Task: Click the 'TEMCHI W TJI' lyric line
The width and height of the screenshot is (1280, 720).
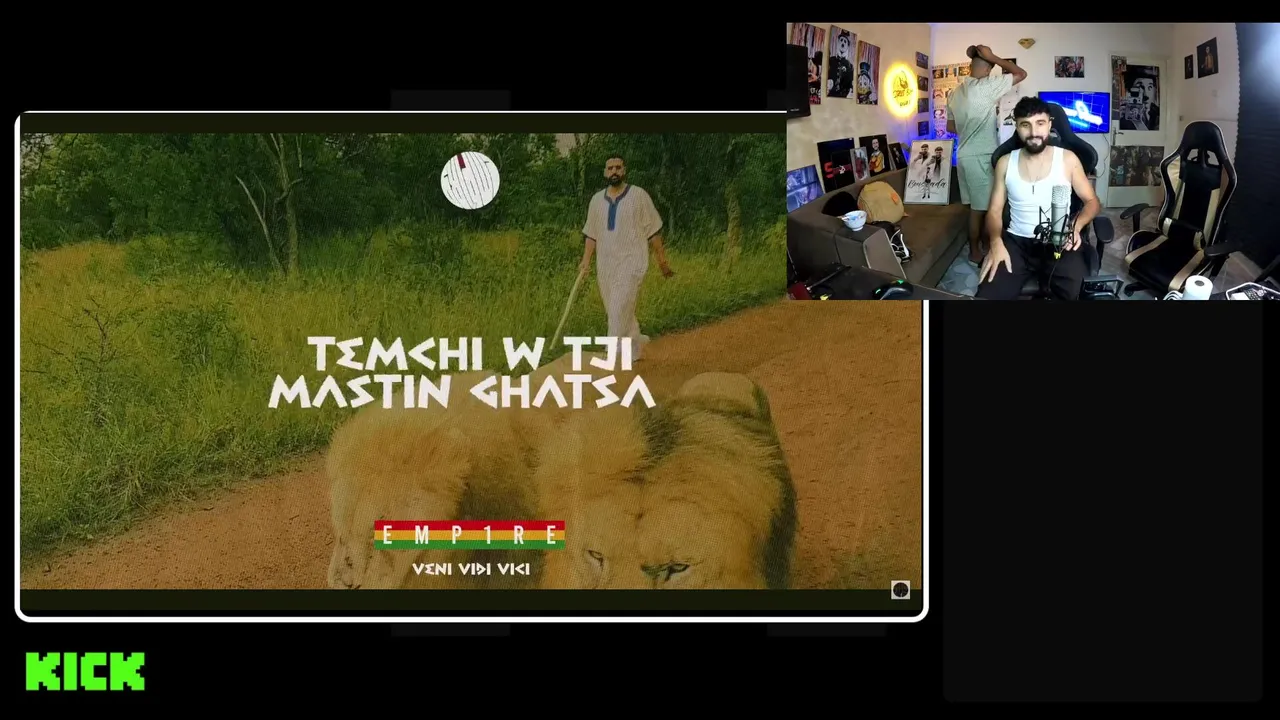Action: pos(470,354)
